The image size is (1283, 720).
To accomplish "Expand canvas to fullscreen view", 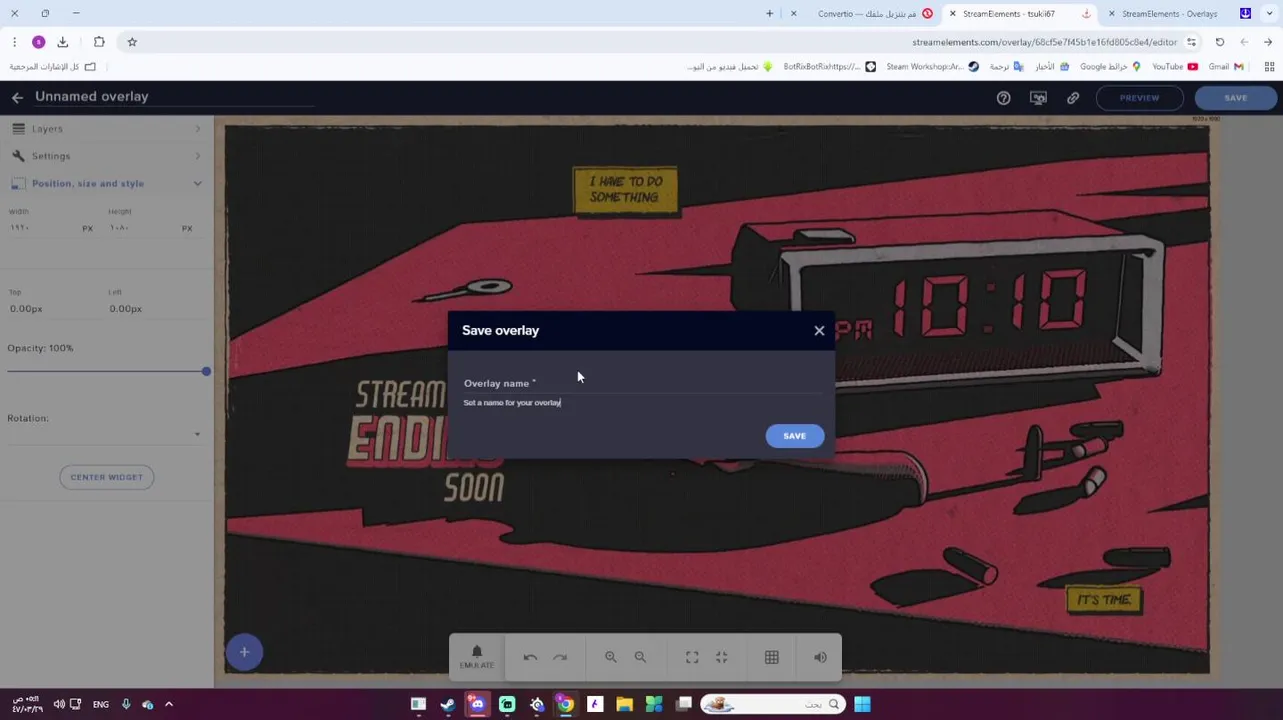I will click(692, 657).
